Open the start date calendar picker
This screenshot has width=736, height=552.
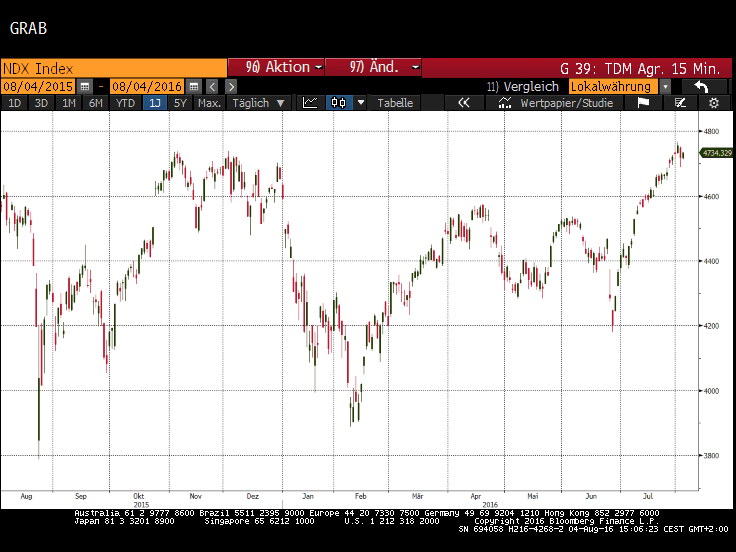coord(85,87)
